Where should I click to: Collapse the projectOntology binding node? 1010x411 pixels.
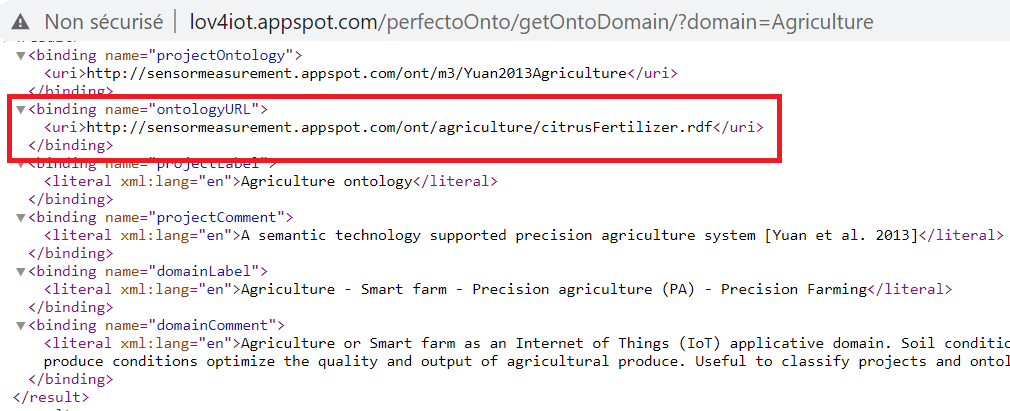pos(21,55)
